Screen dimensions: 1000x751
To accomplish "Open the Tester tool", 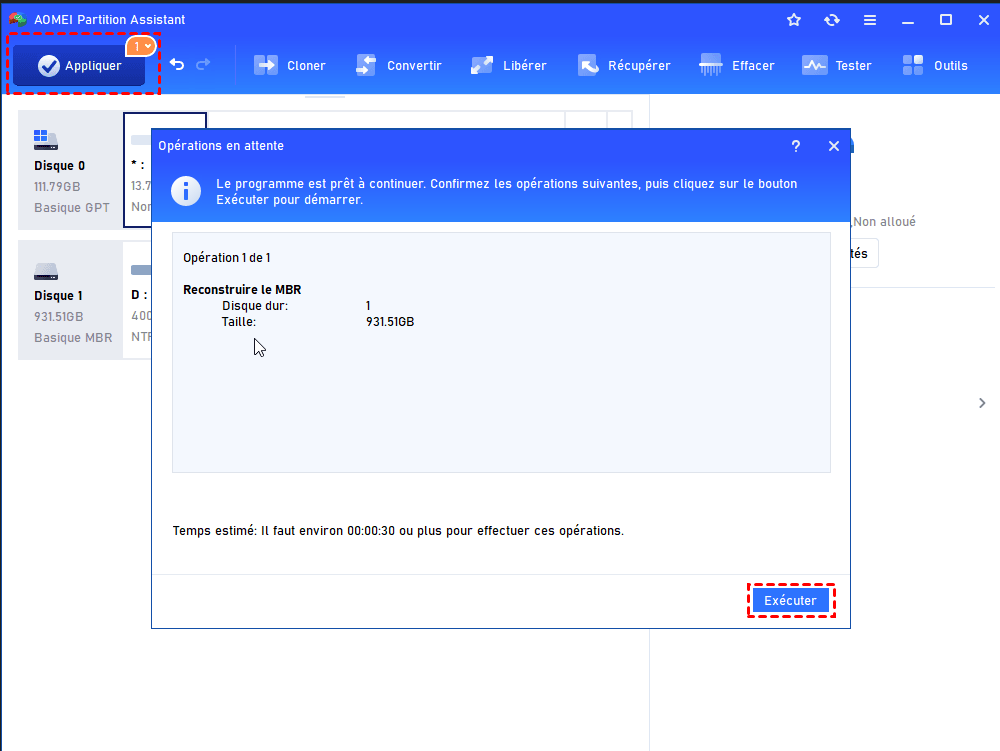I will pos(837,66).
